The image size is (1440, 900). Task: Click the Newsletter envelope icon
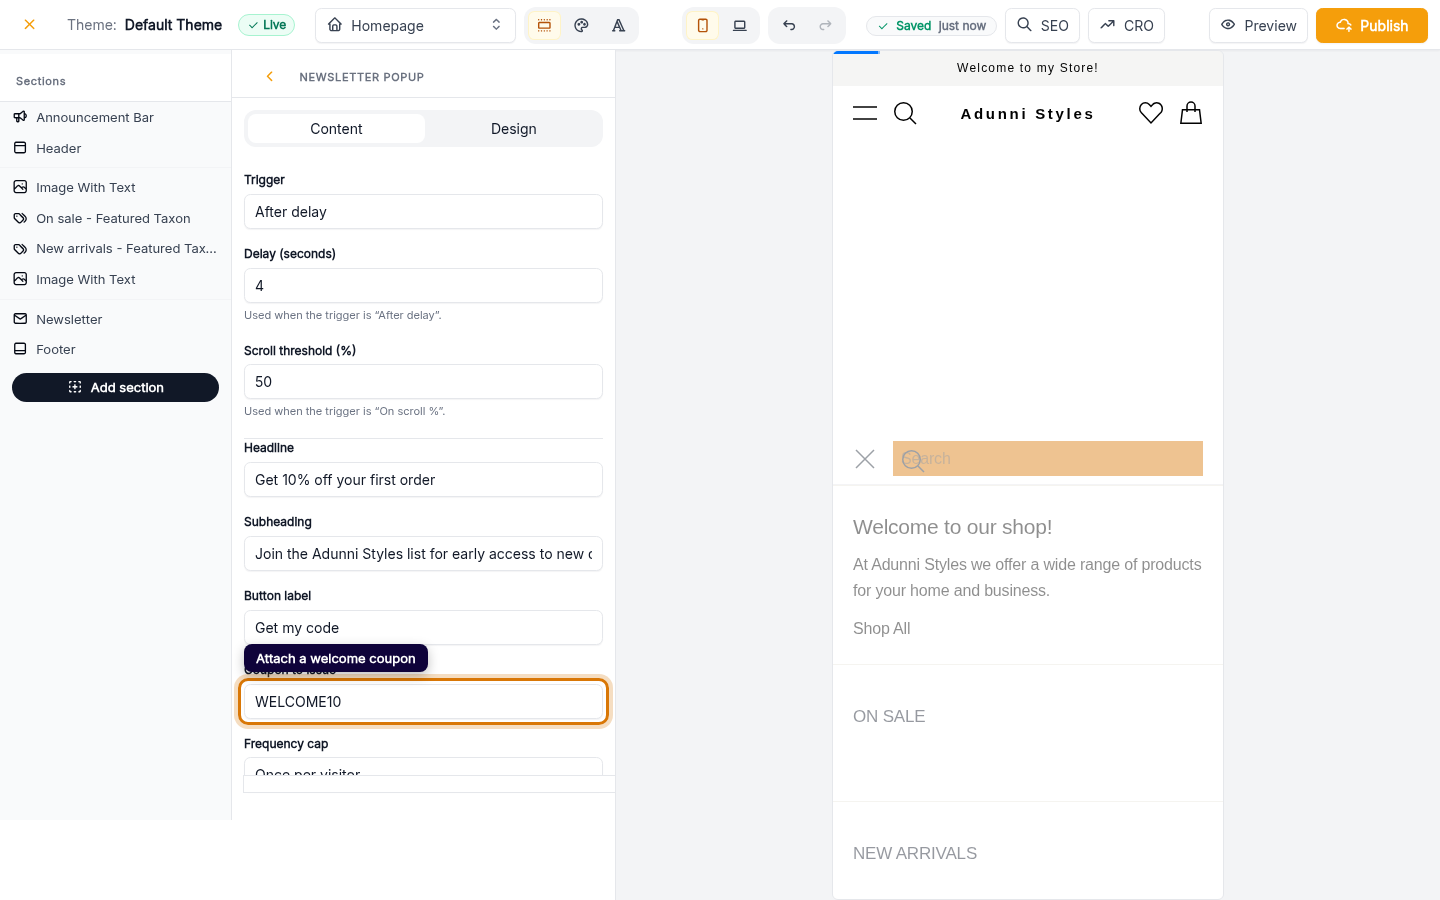pyautogui.click(x=20, y=319)
